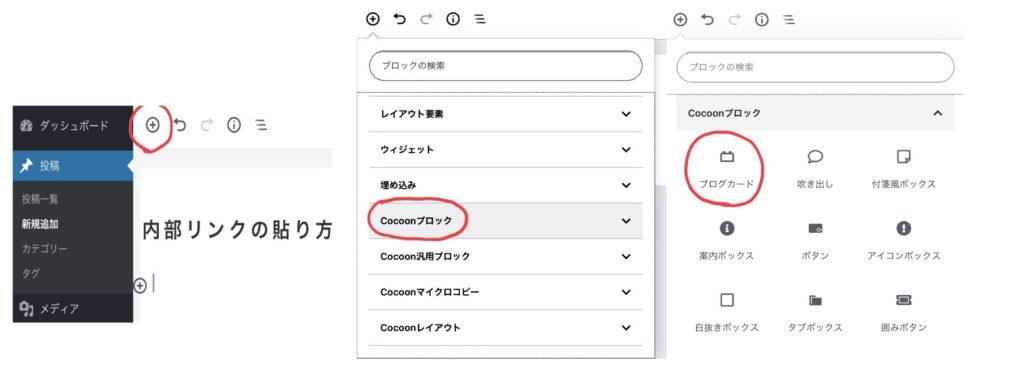Go to 投稿一覧 in the sidebar
This screenshot has width=1024, height=370.
click(40, 199)
